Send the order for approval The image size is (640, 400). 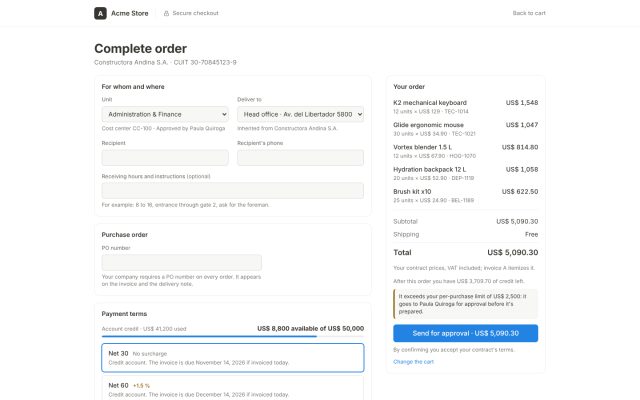465,333
